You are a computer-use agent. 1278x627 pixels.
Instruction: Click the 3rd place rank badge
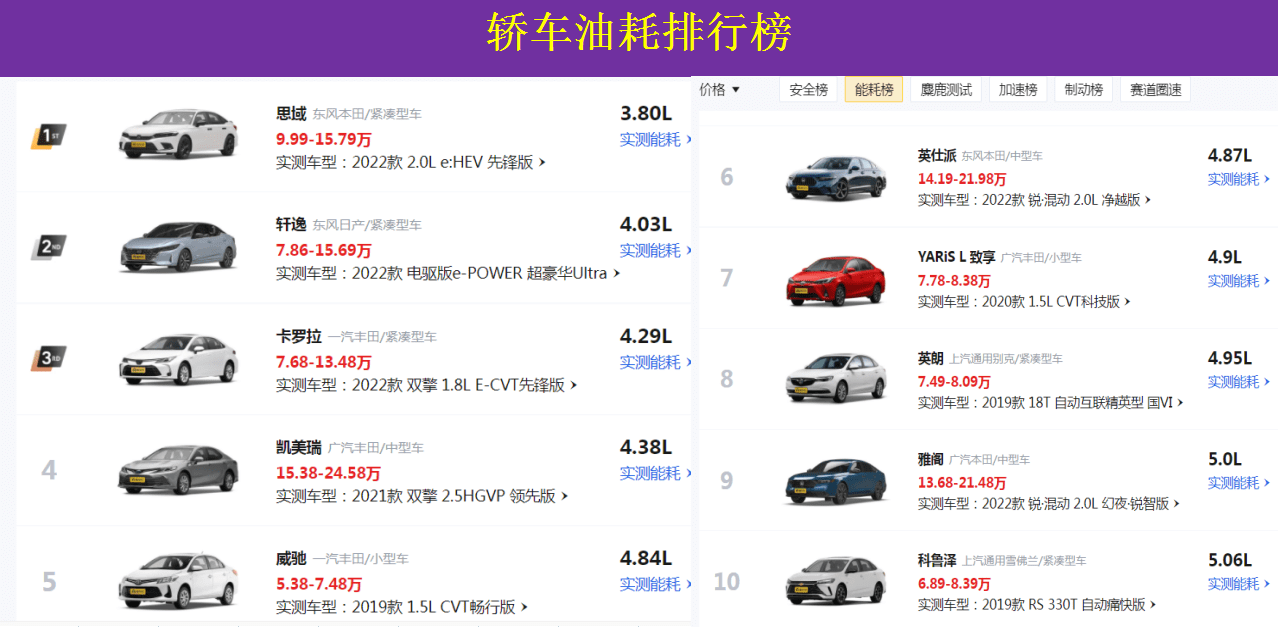[x=48, y=359]
